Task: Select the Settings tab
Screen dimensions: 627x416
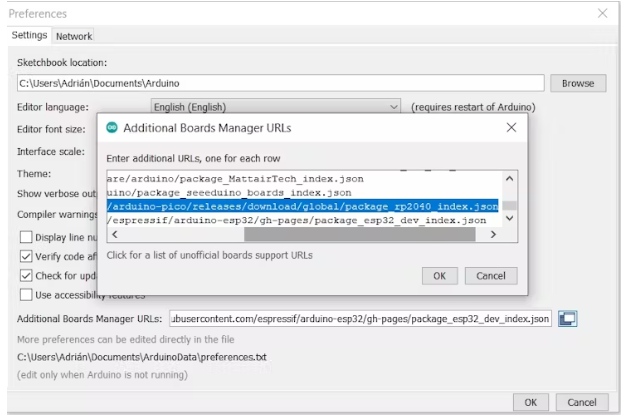Action: 30,36
